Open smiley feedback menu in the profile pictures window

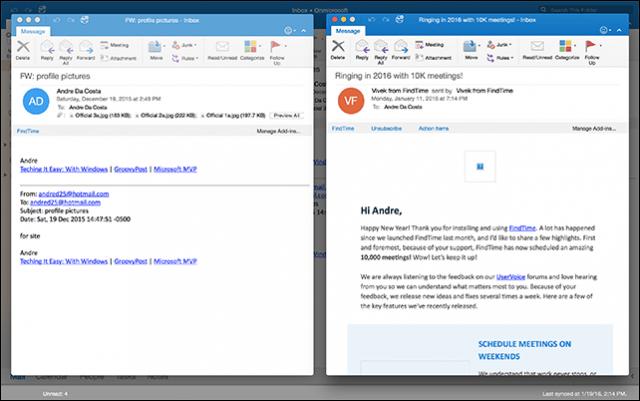coord(289,31)
